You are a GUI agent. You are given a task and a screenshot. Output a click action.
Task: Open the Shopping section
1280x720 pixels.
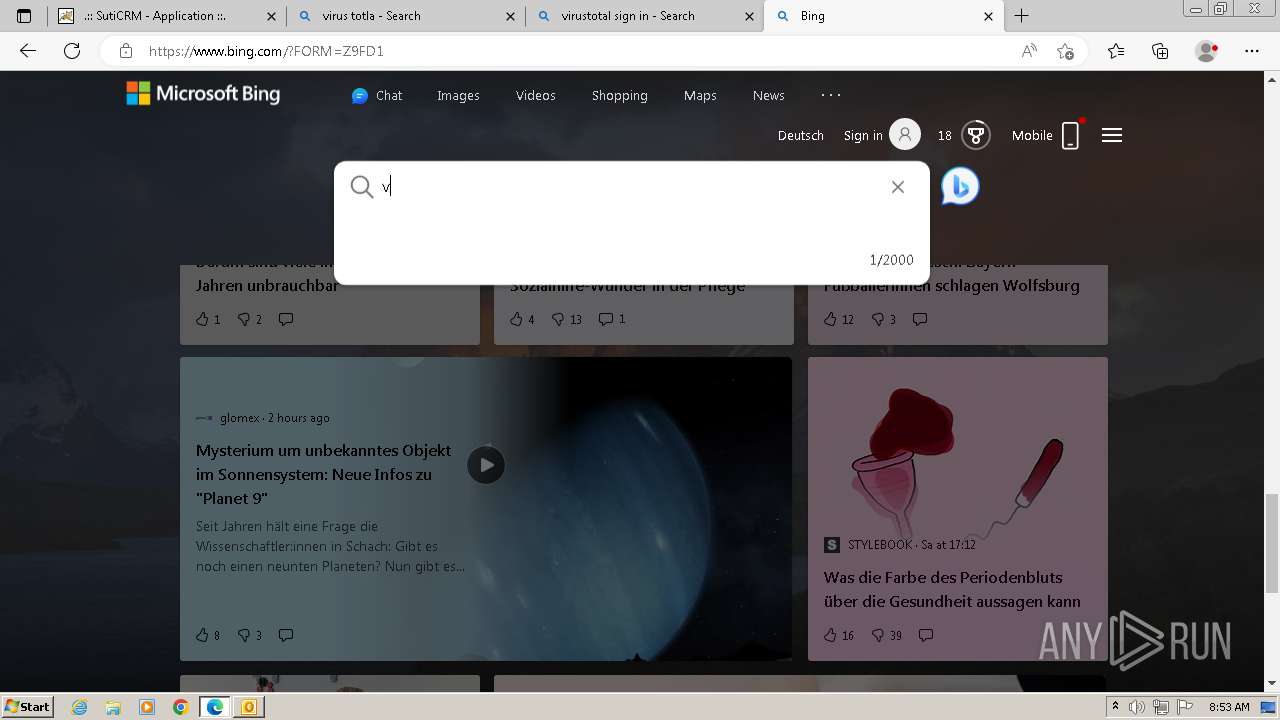[619, 95]
